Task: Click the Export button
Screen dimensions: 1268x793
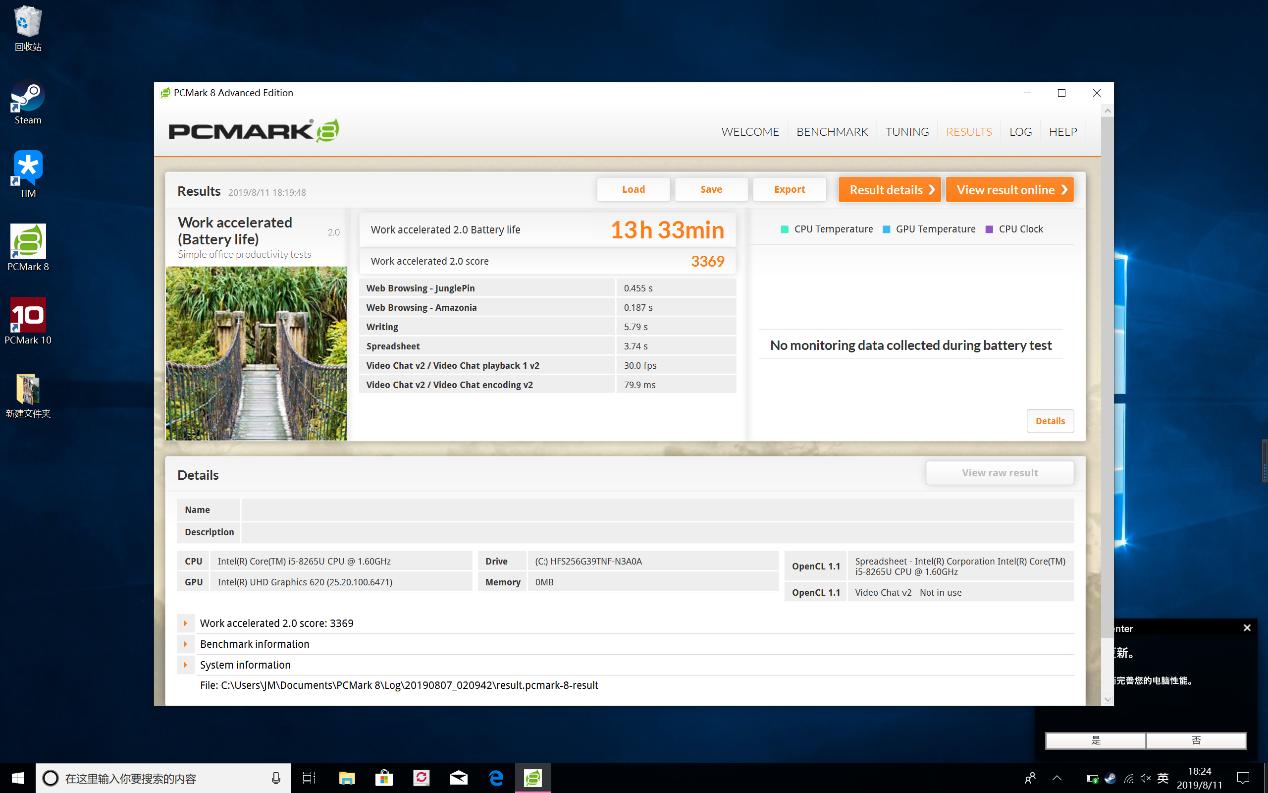Action: tap(789, 189)
